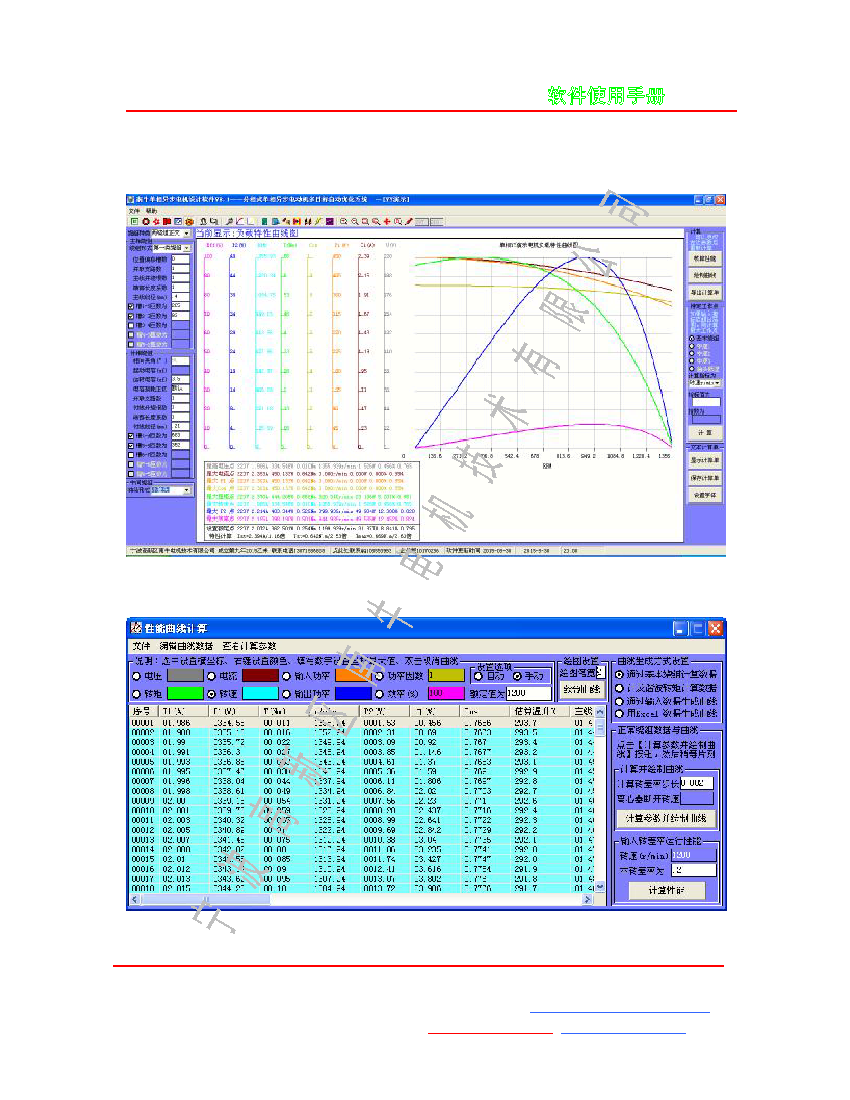Click the data row numbered 0015

pyautogui.click(x=363, y=859)
